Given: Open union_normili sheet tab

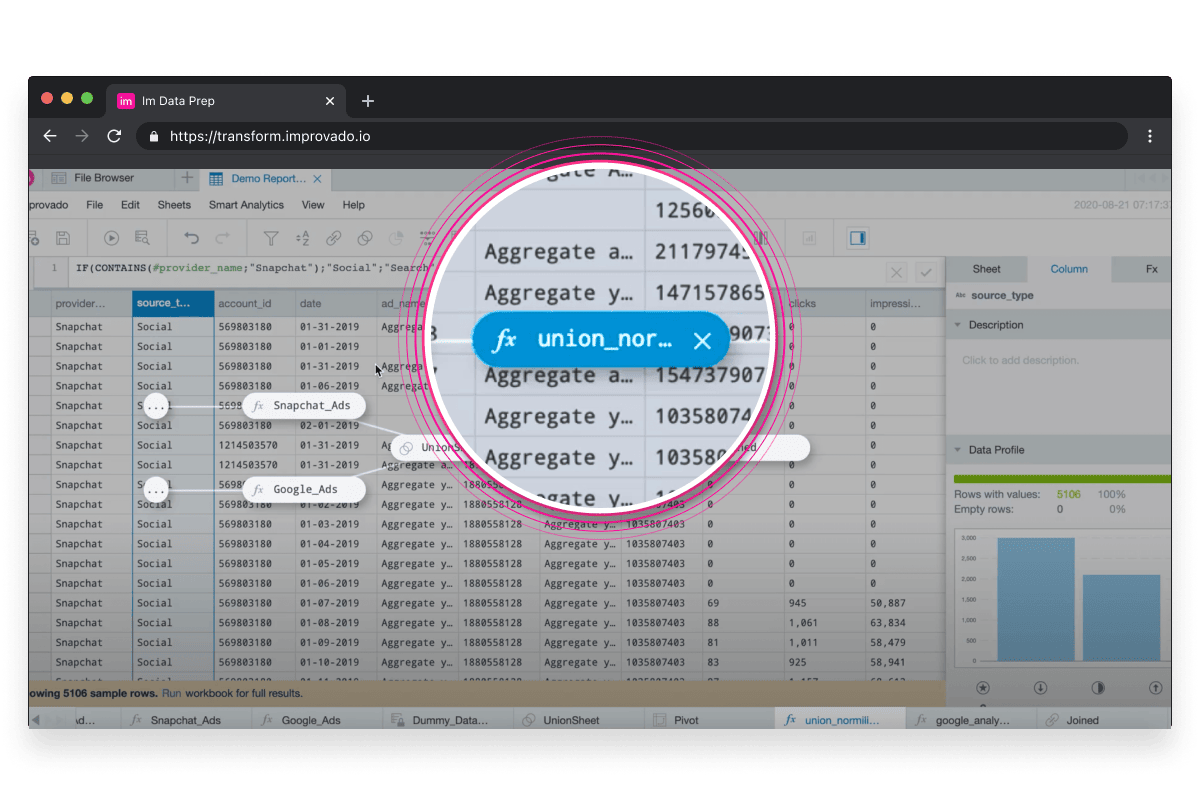Looking at the screenshot, I should point(838,720).
